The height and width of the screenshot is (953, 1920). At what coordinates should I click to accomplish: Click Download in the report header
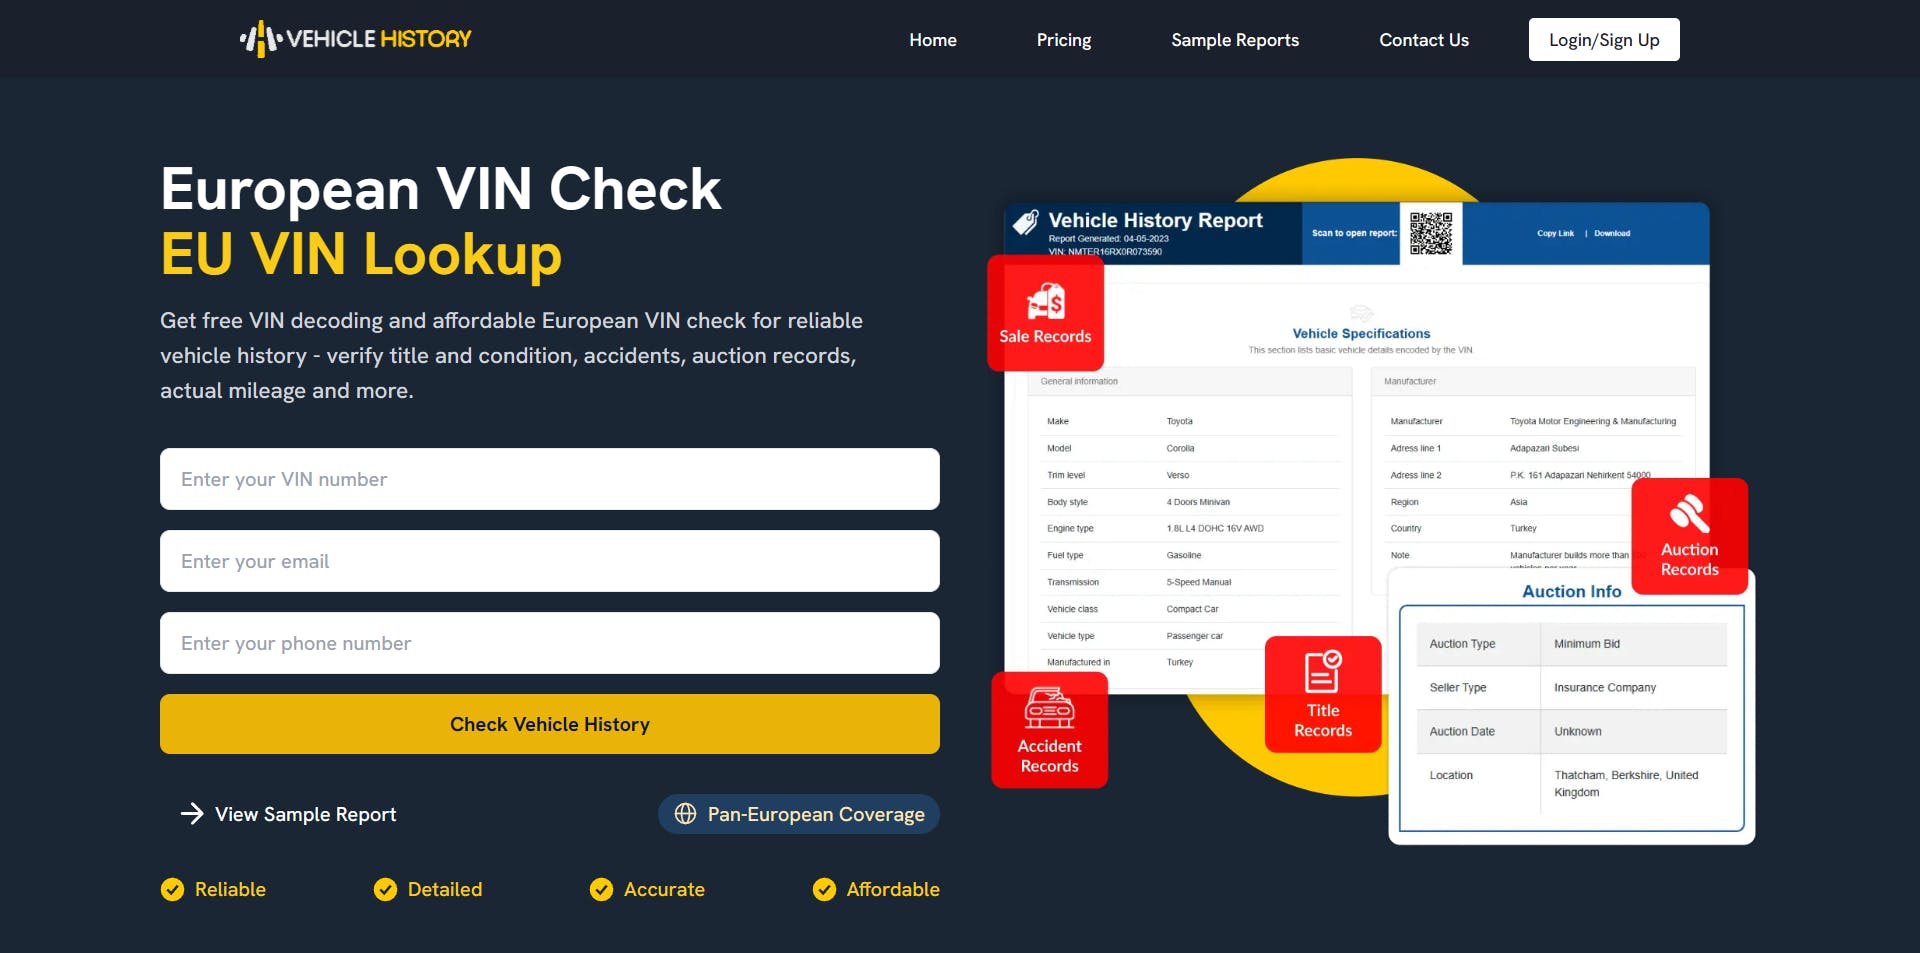pyautogui.click(x=1612, y=234)
